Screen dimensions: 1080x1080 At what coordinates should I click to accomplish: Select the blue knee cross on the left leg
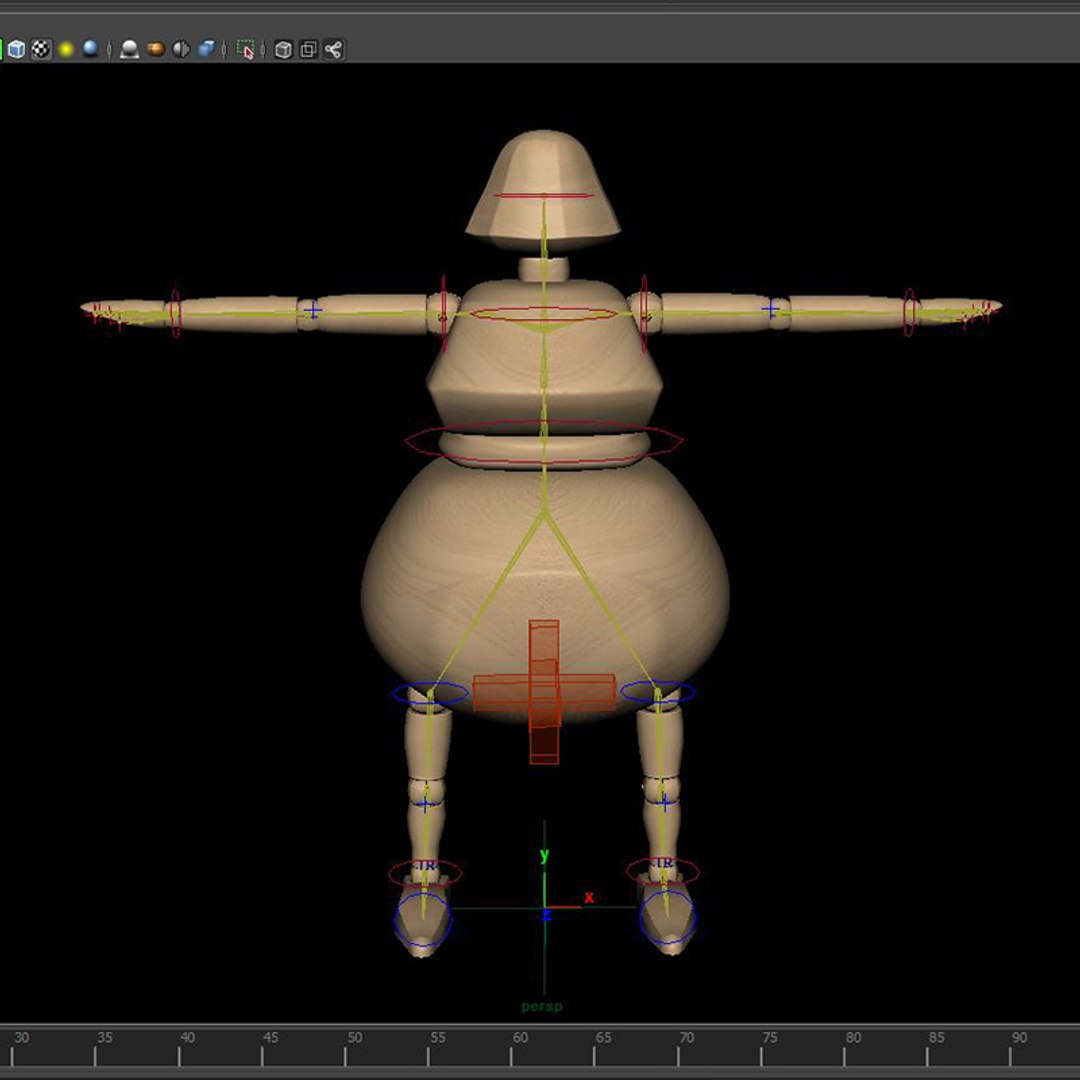424,804
